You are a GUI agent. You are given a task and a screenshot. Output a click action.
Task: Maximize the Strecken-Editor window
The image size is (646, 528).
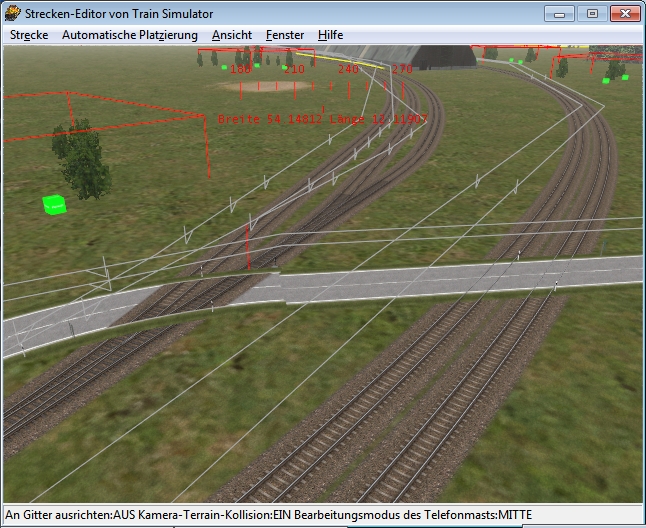point(592,13)
